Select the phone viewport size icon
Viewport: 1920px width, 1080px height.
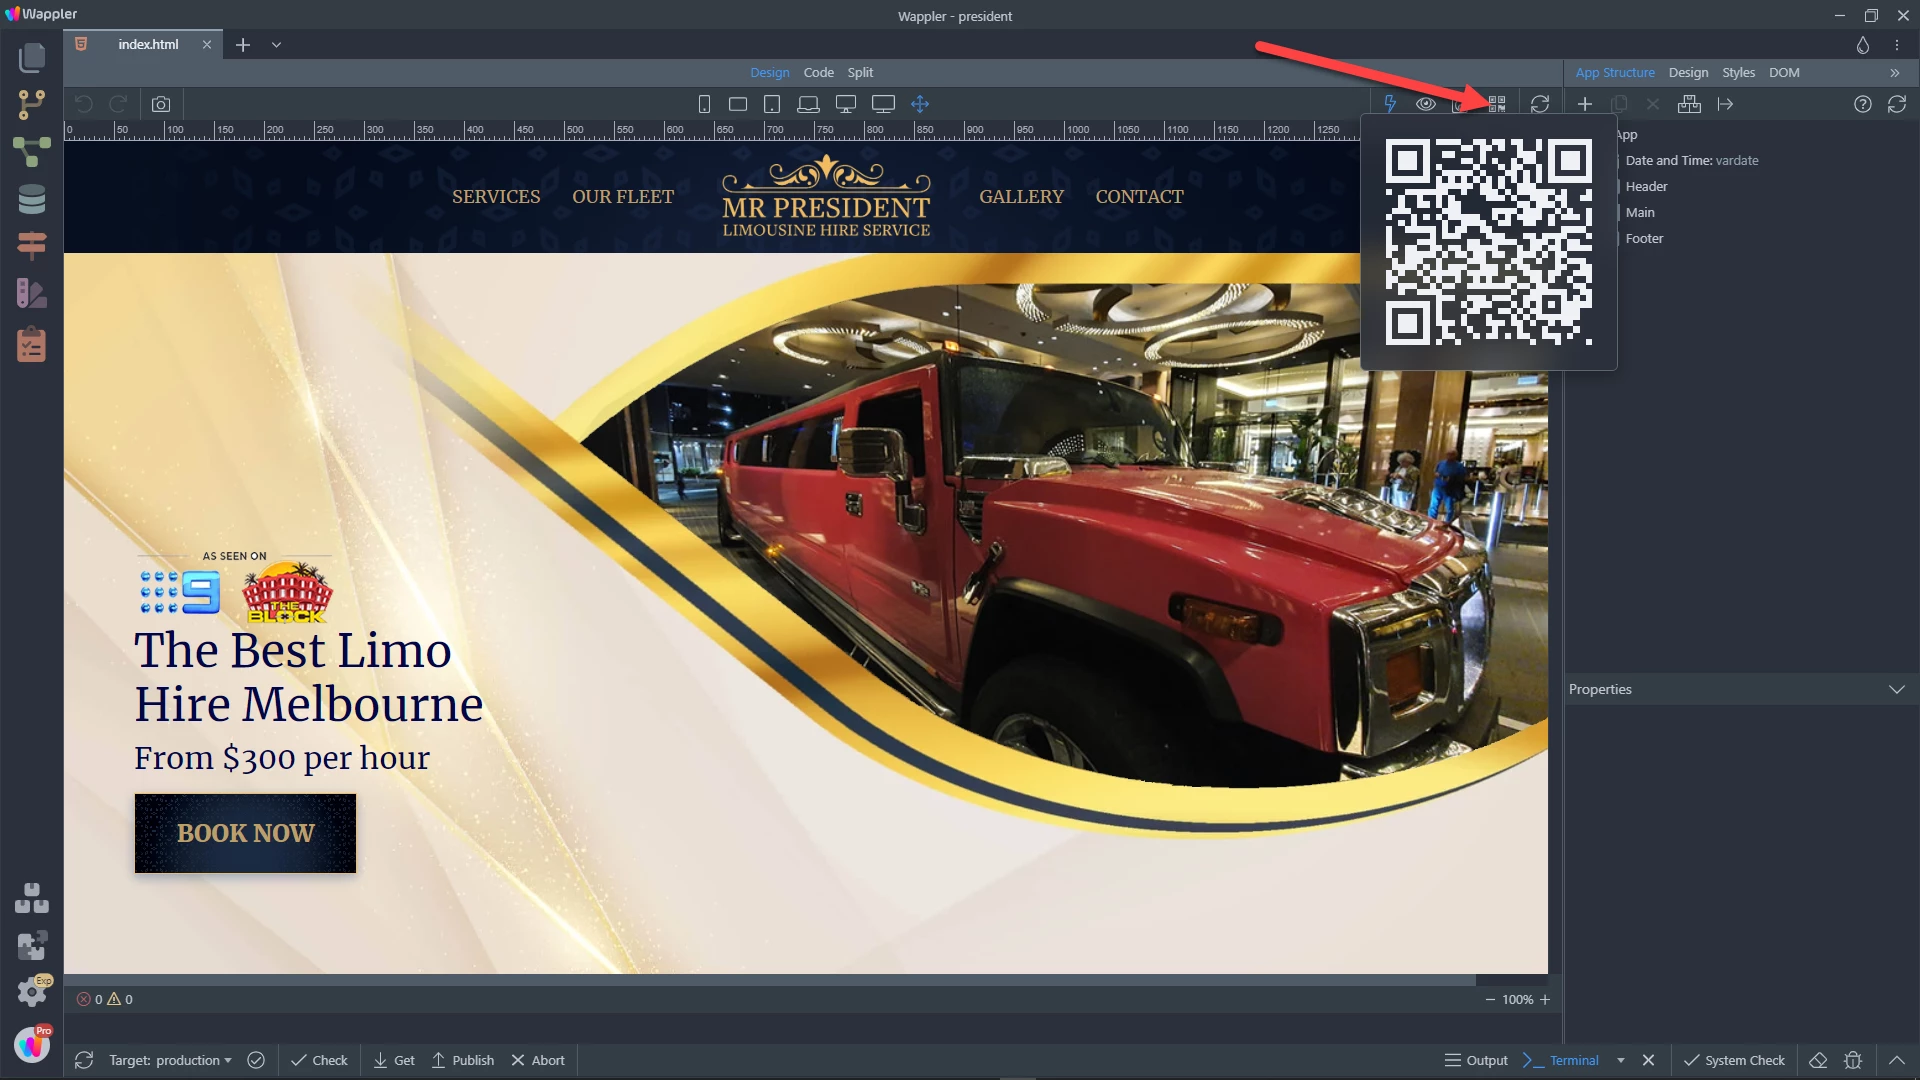click(704, 104)
